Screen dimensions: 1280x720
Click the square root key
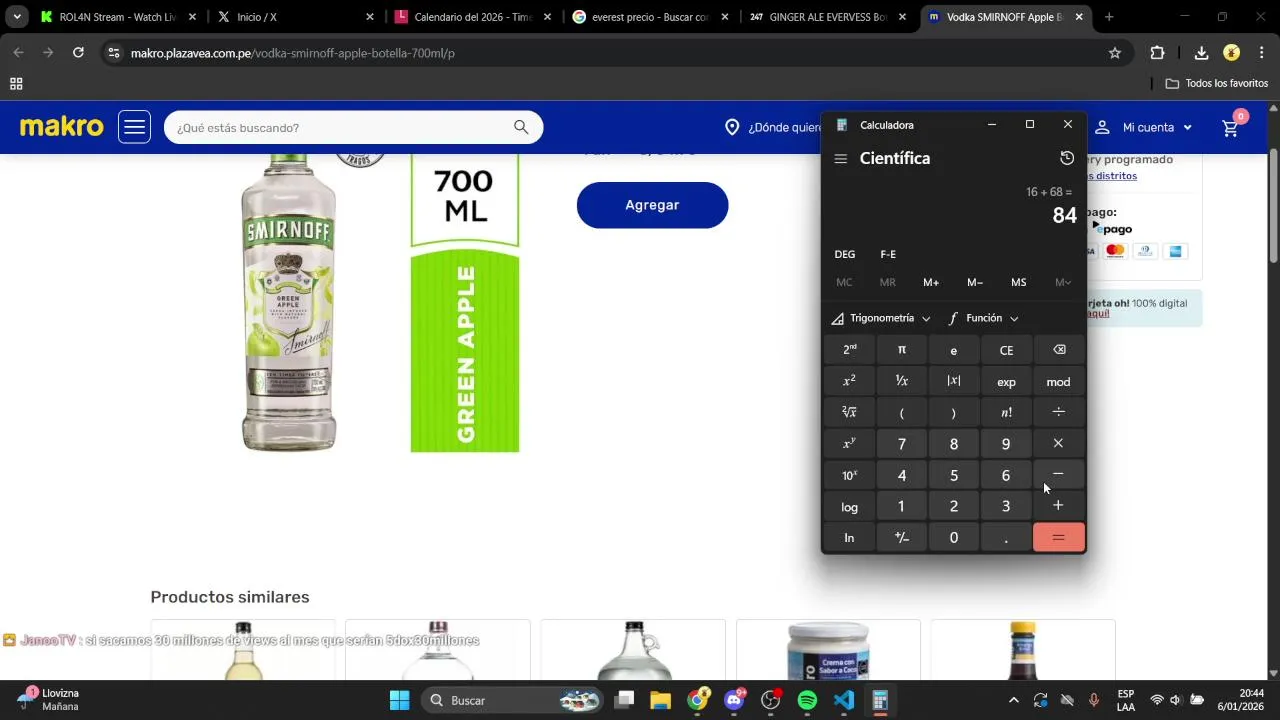pos(849,412)
